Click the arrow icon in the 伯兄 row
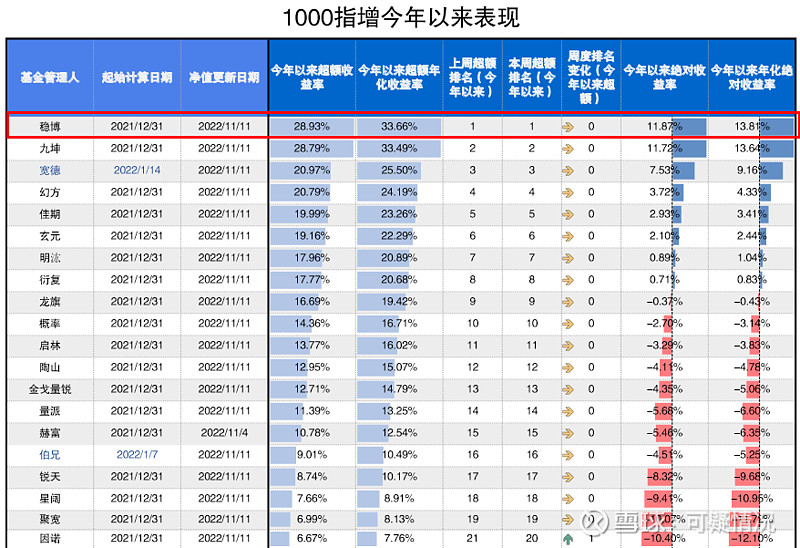The width and height of the screenshot is (800, 548). 568,455
